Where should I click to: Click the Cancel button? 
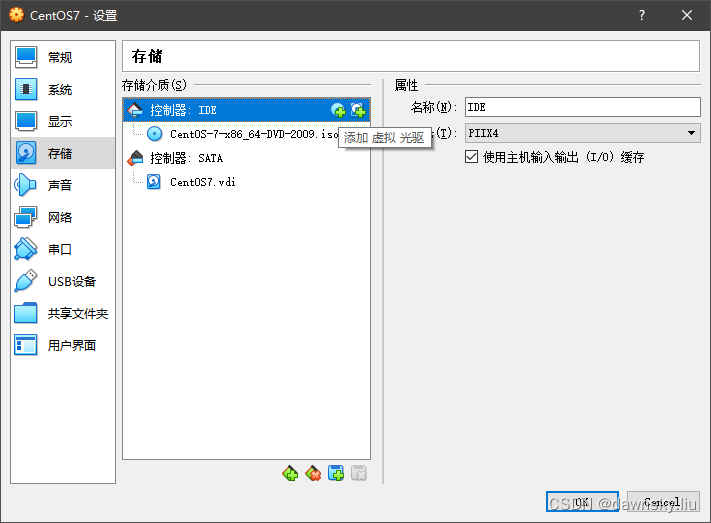pos(663,502)
